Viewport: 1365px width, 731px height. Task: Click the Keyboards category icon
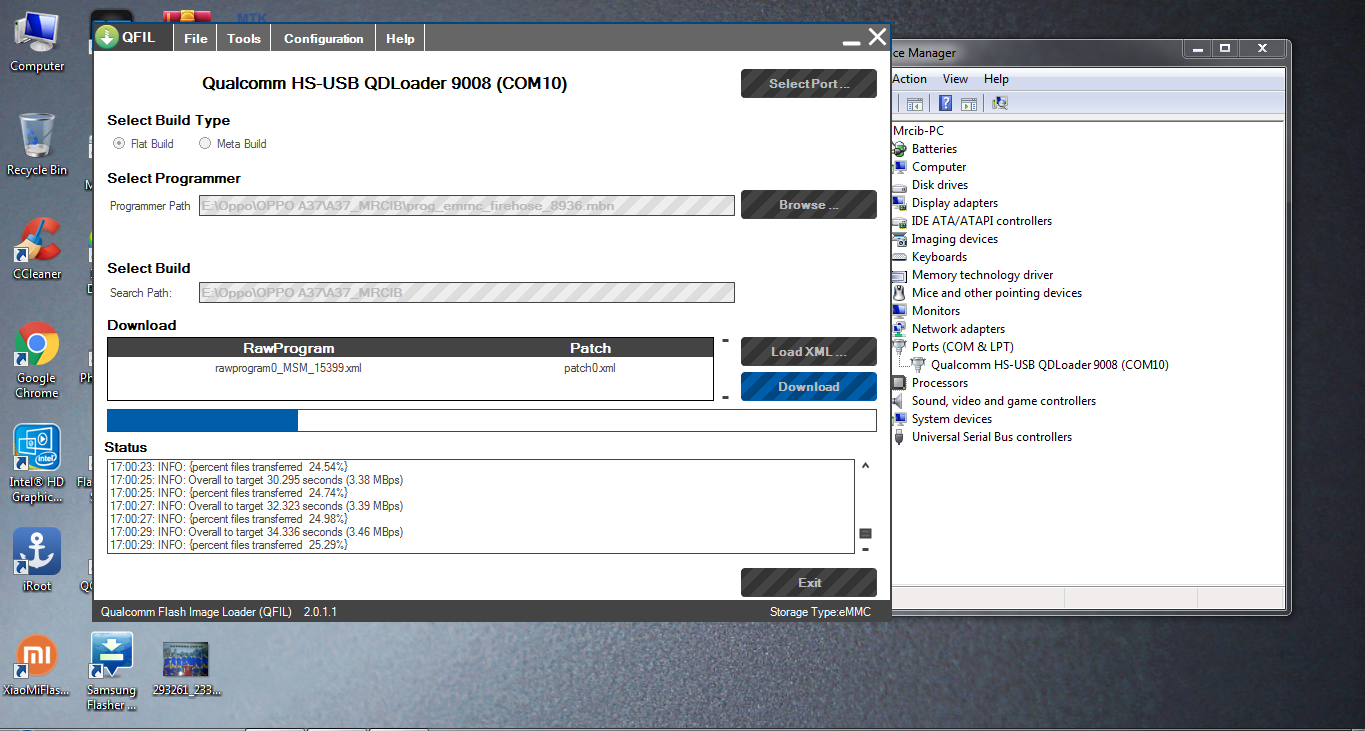pyautogui.click(x=900, y=257)
